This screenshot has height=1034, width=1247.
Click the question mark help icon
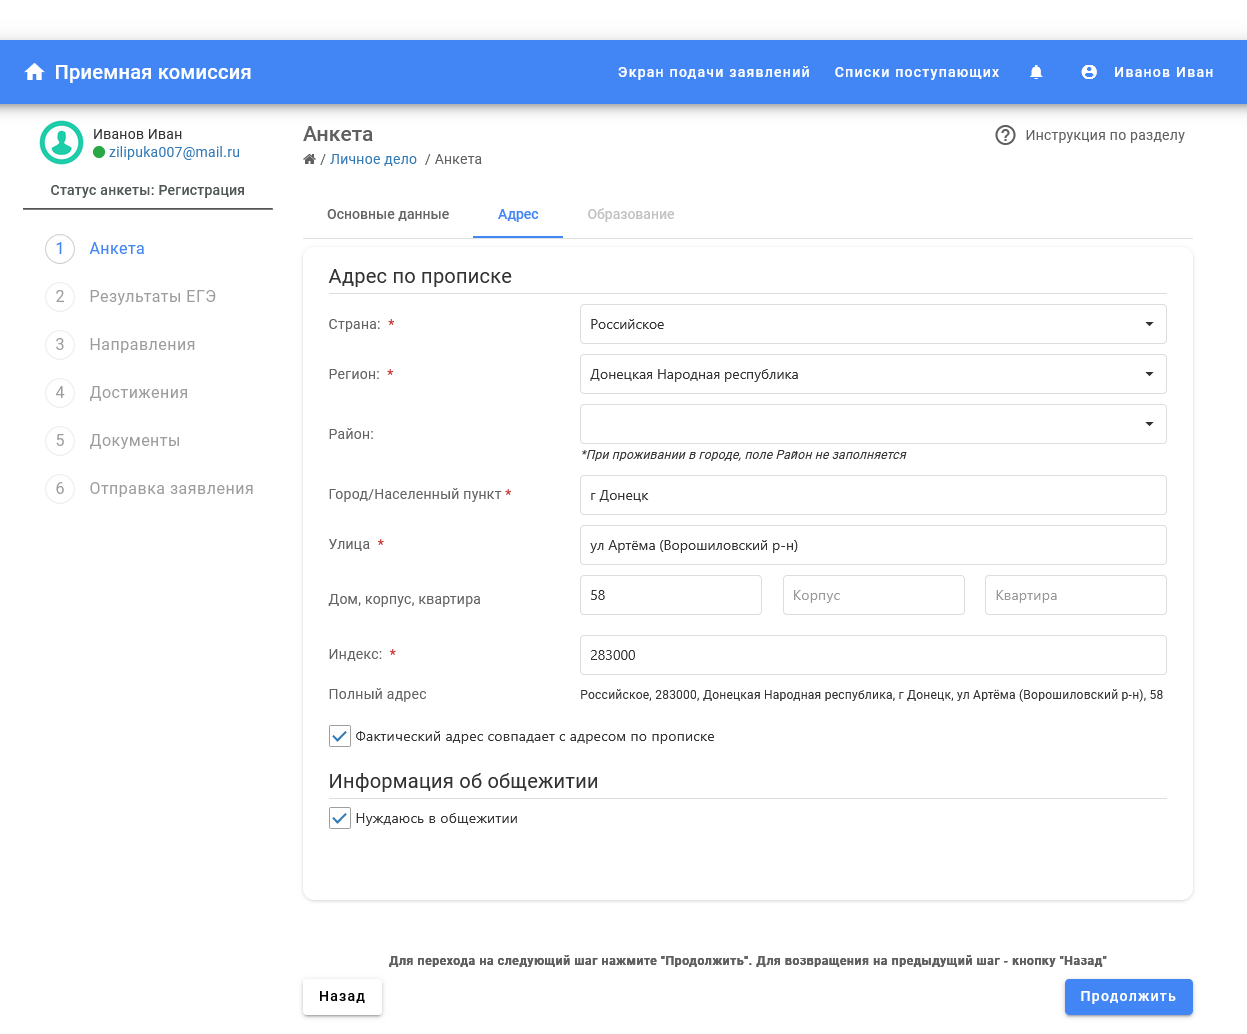1005,135
